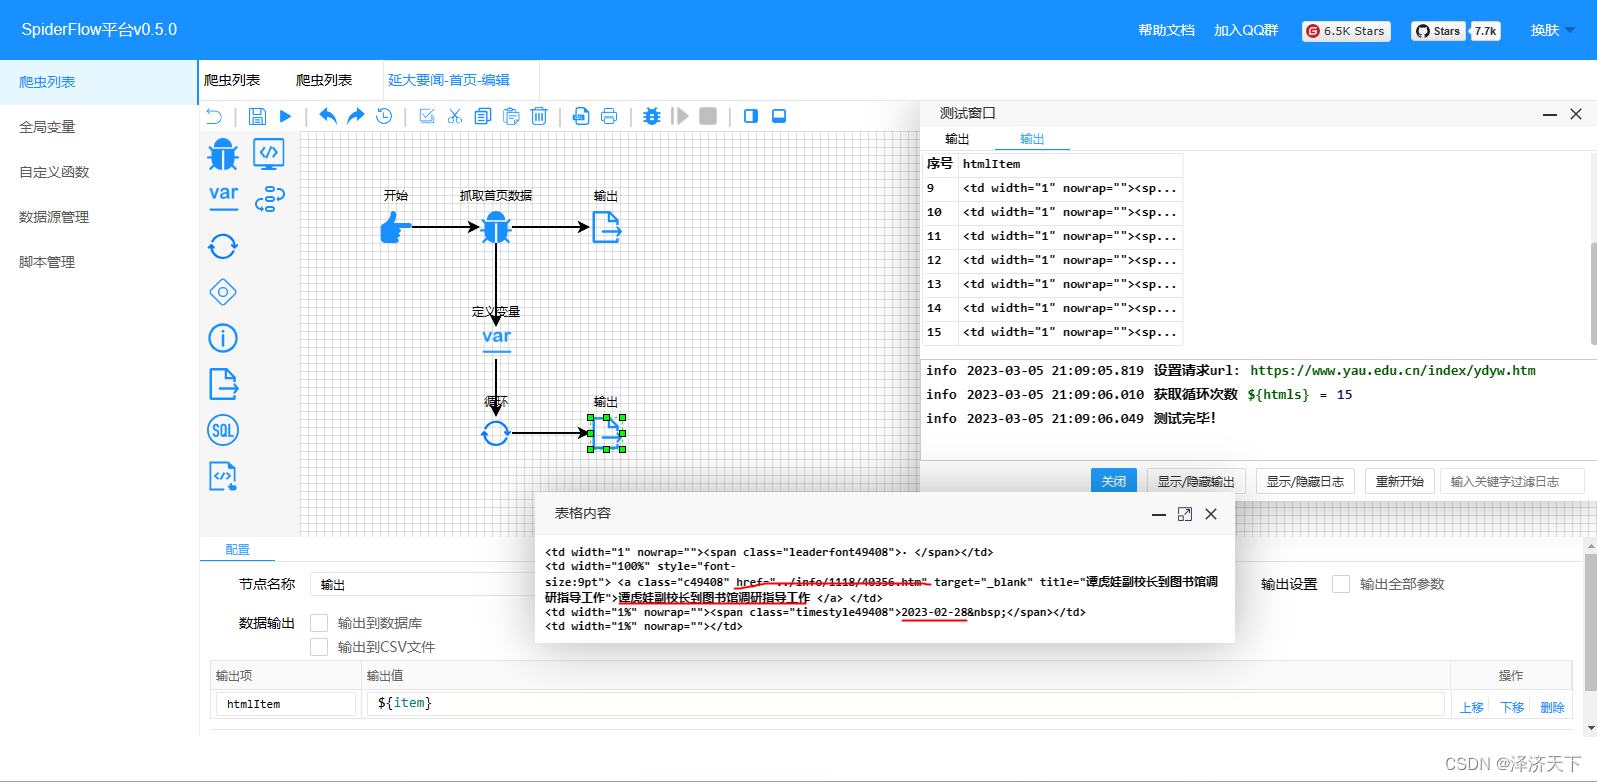Pick the script-execute node from palette
1597x782 pixels.
(x=223, y=476)
